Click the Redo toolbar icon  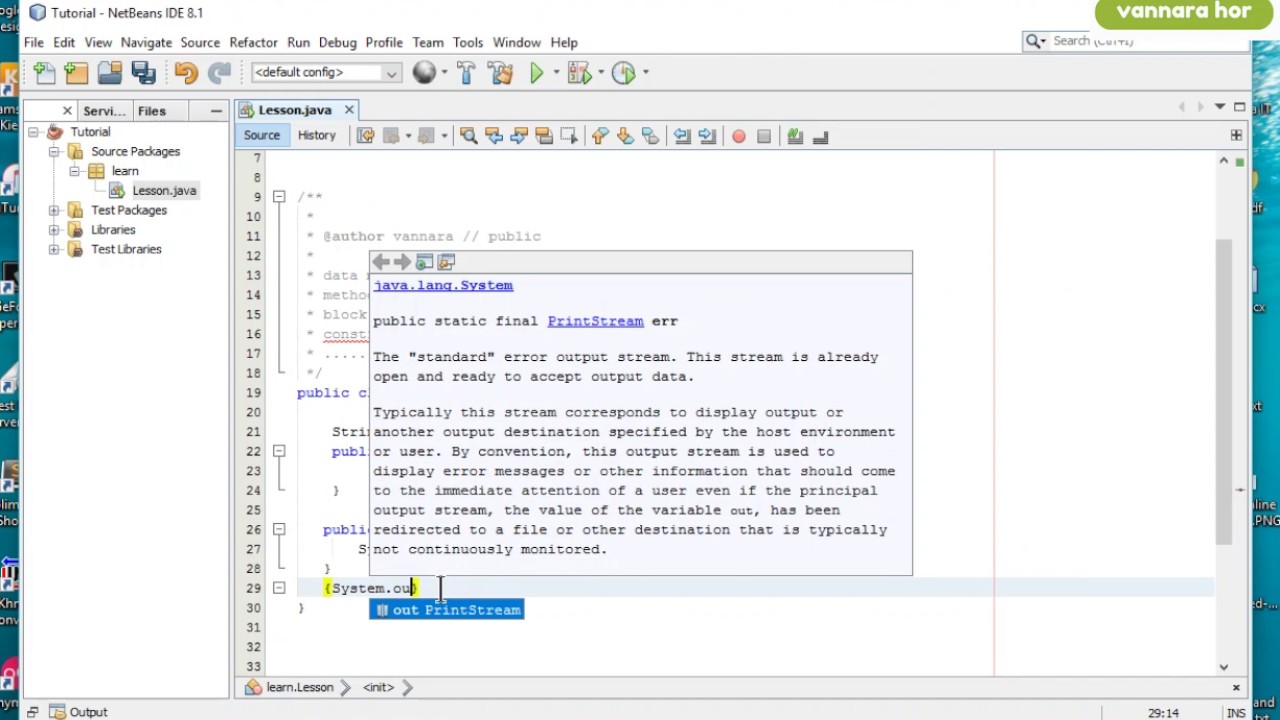[219, 72]
